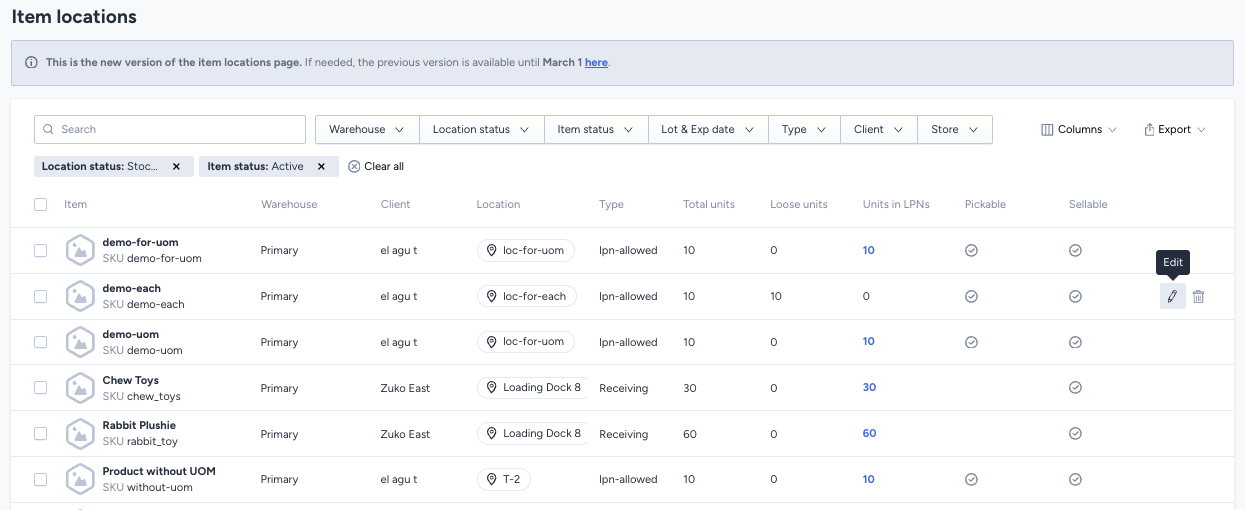The height and width of the screenshot is (510, 1245).
Task: Click the pickable checkmark icon for demo-for-uom
Action: tap(971, 251)
